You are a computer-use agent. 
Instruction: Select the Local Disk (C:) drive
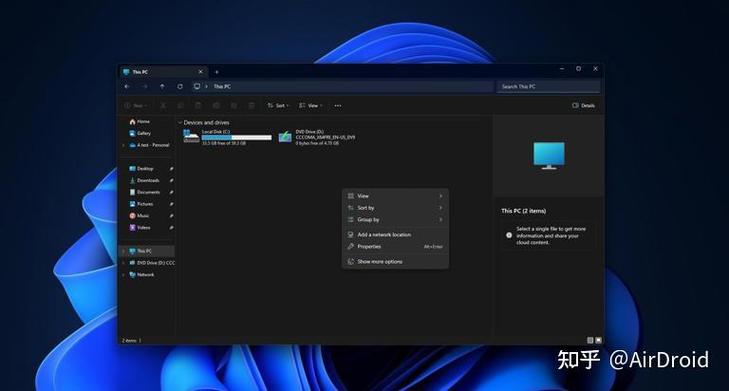[228, 137]
